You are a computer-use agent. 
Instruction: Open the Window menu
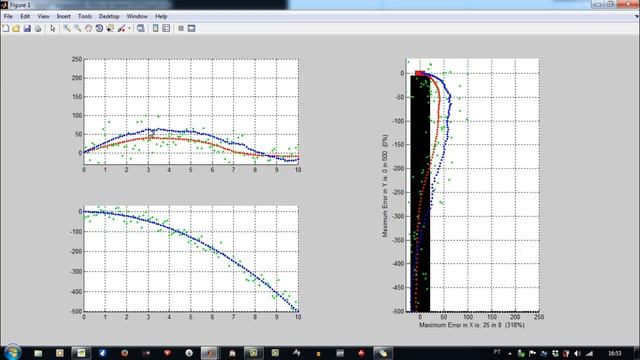point(137,16)
